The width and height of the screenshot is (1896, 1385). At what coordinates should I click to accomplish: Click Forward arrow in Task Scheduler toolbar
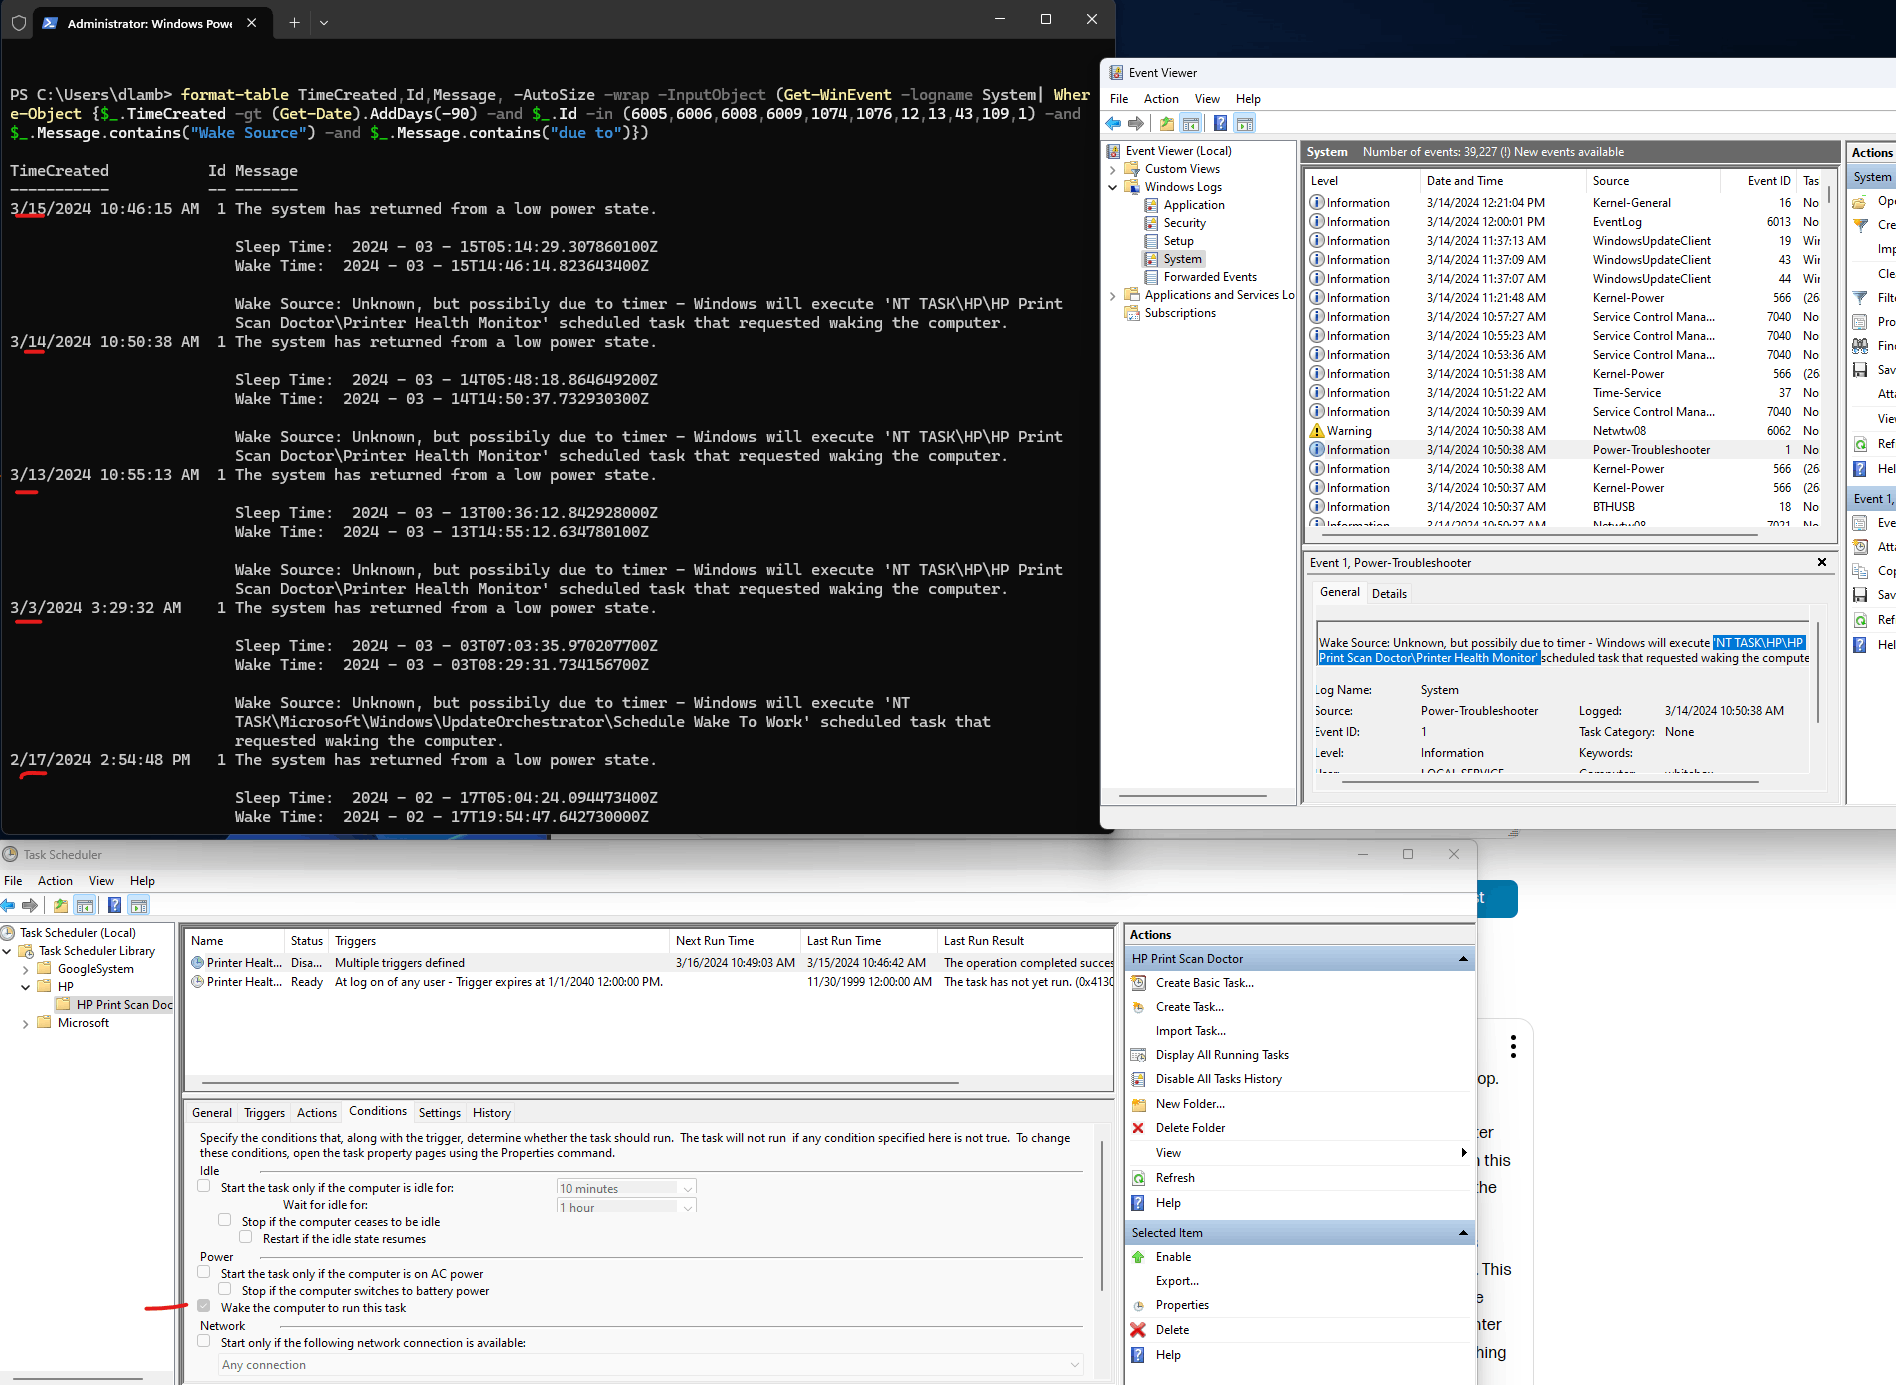[30, 906]
